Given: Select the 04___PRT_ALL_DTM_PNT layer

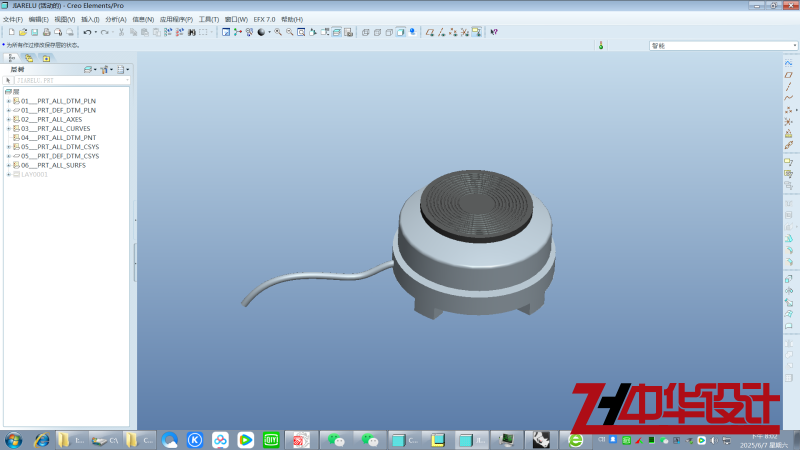Looking at the screenshot, I should coord(58,138).
